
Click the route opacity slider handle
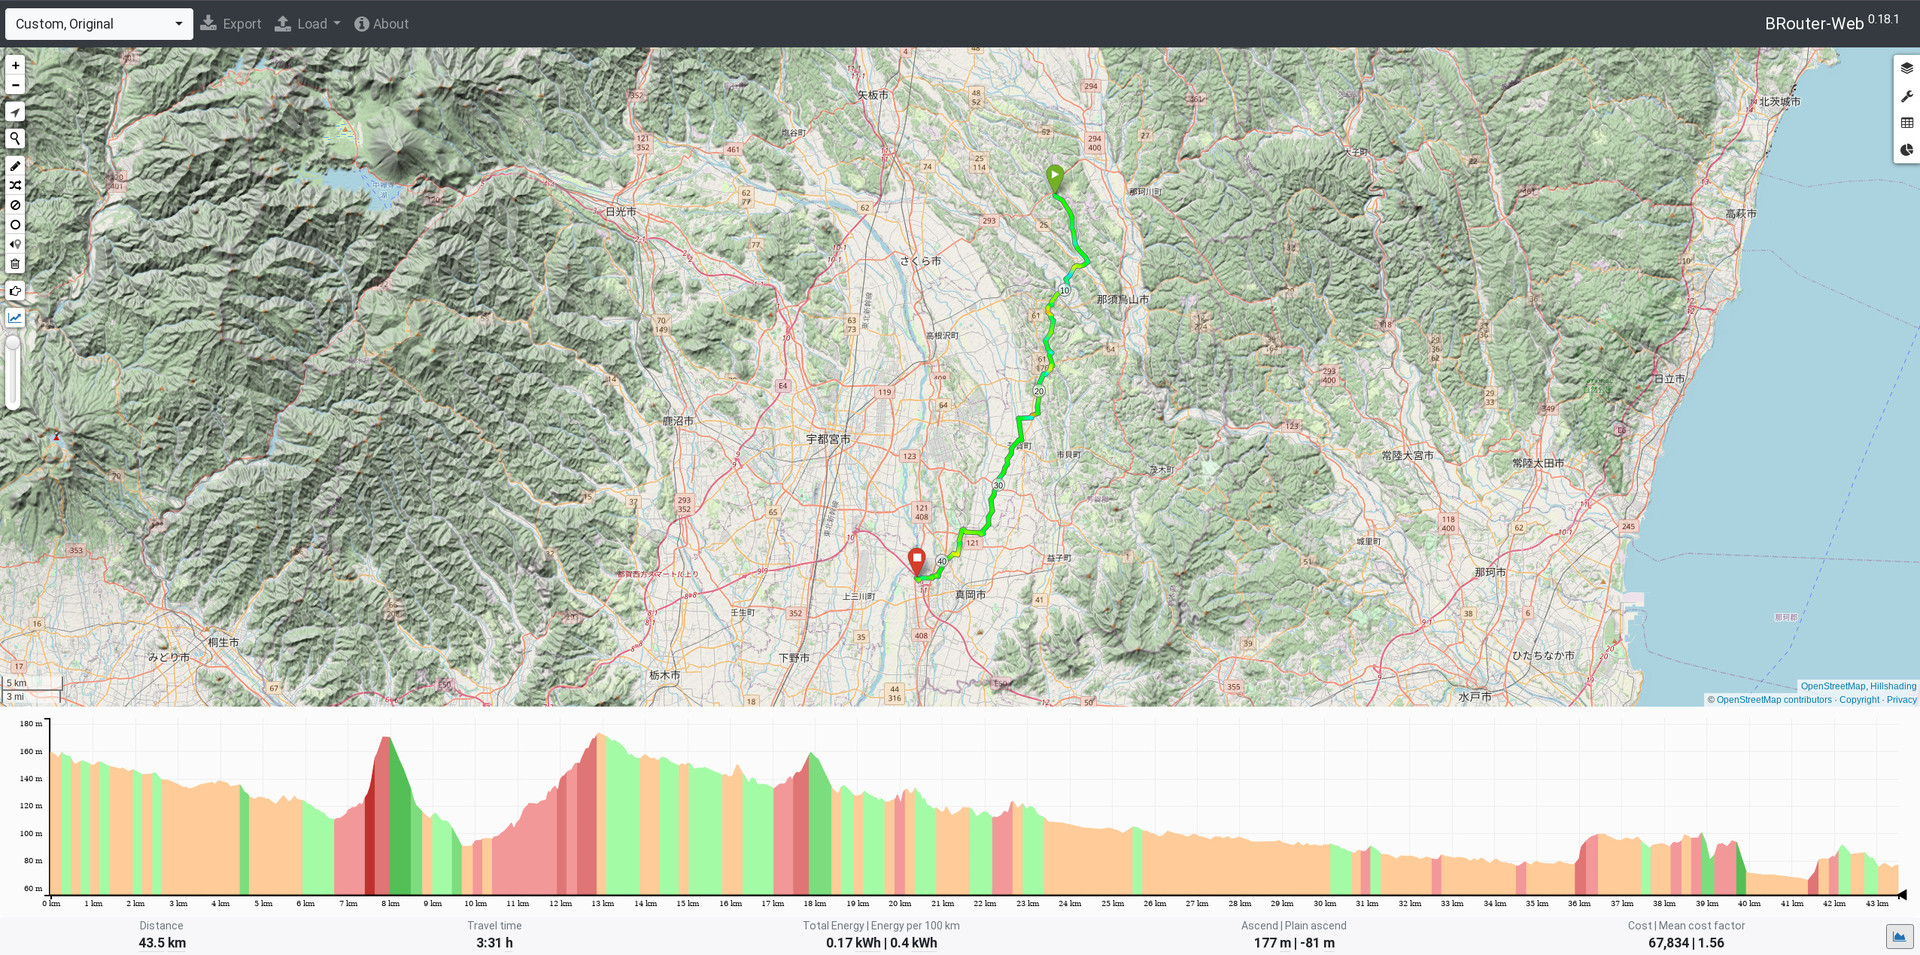[13, 344]
